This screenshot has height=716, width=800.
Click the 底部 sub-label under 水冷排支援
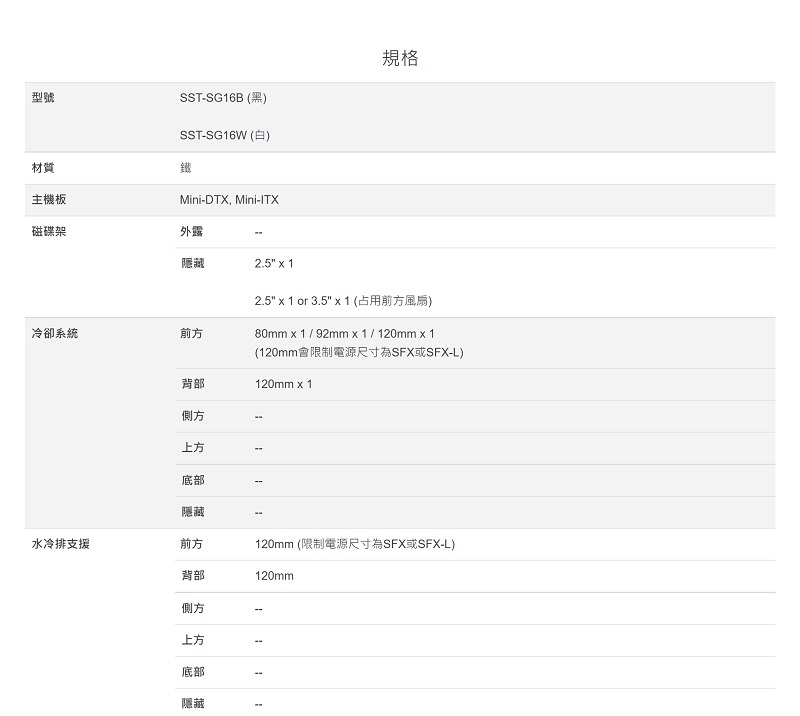pos(192,672)
